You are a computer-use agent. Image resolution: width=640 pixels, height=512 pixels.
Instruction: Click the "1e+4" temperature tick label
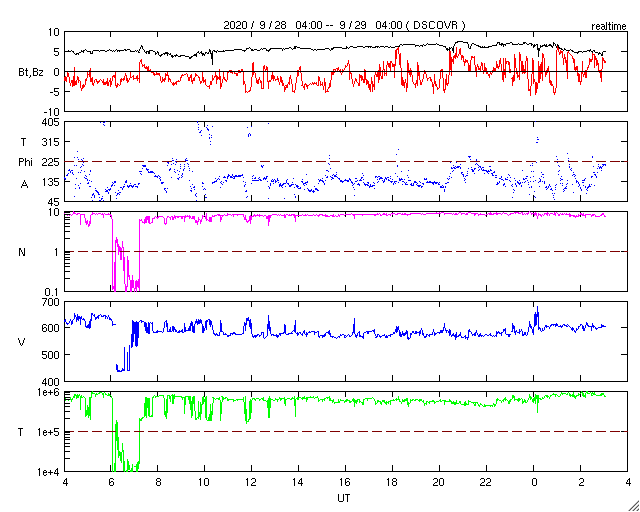coord(49,472)
